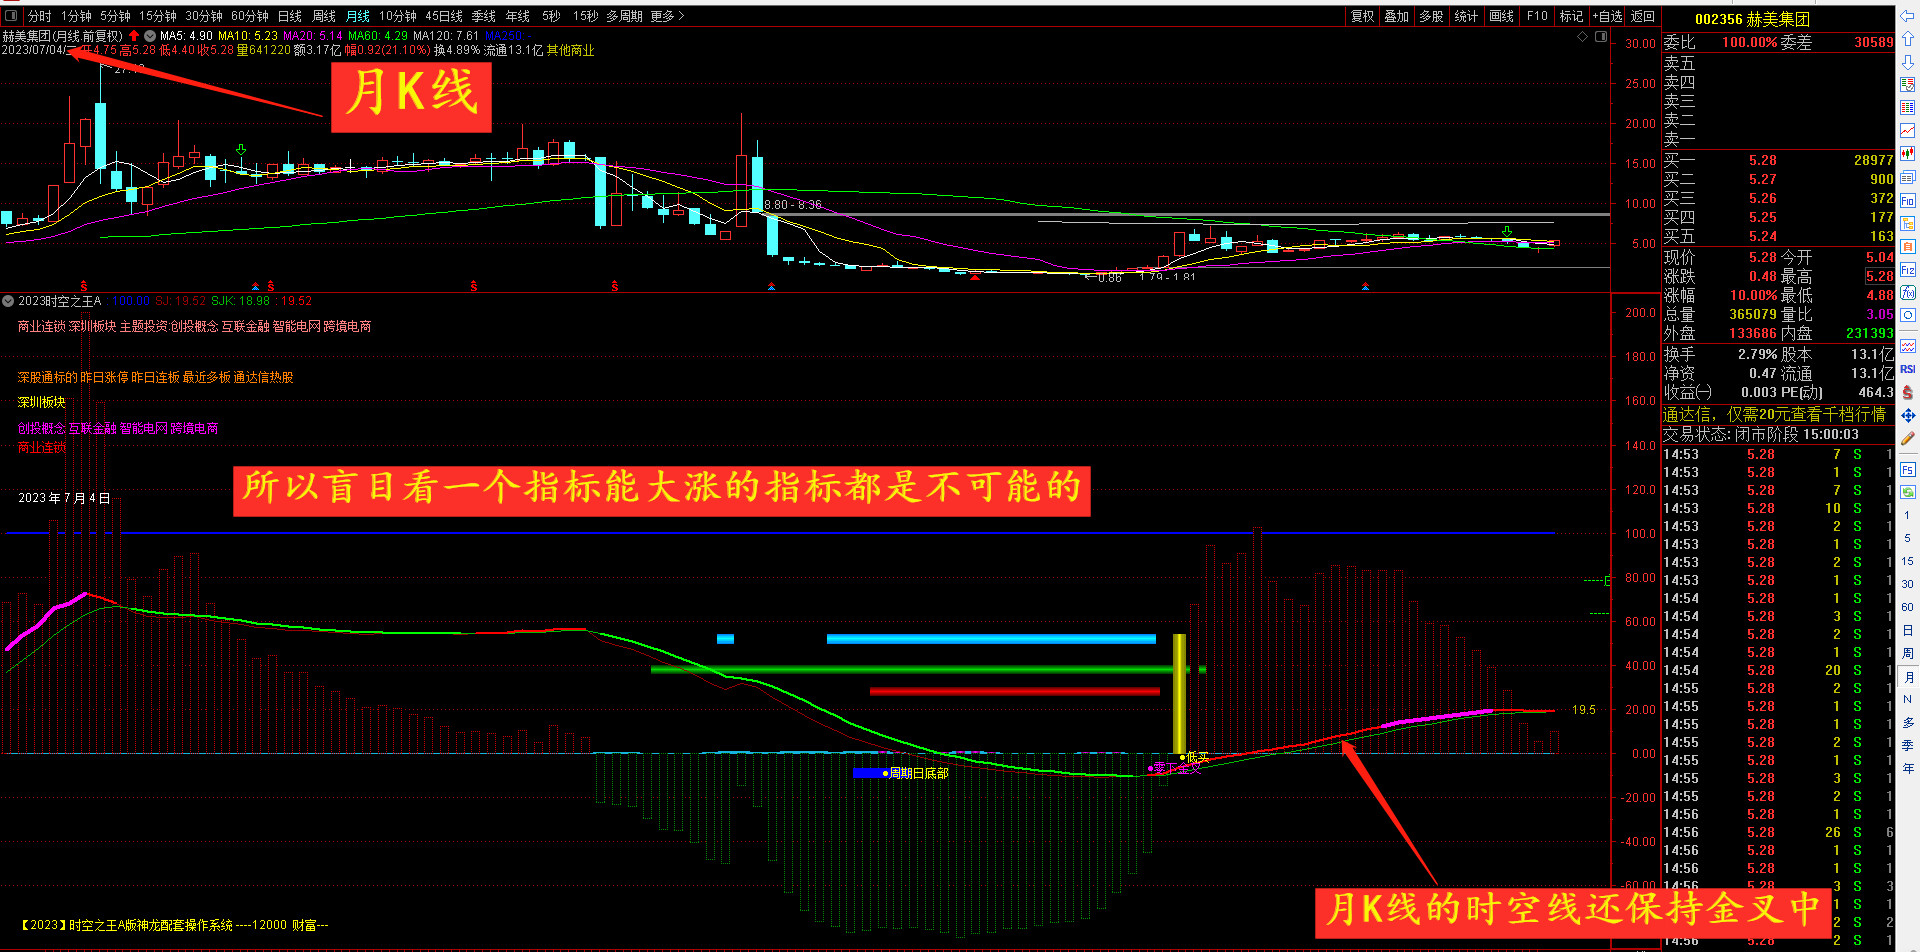Select 30-minute period in right sidebar

pyautogui.click(x=1908, y=584)
